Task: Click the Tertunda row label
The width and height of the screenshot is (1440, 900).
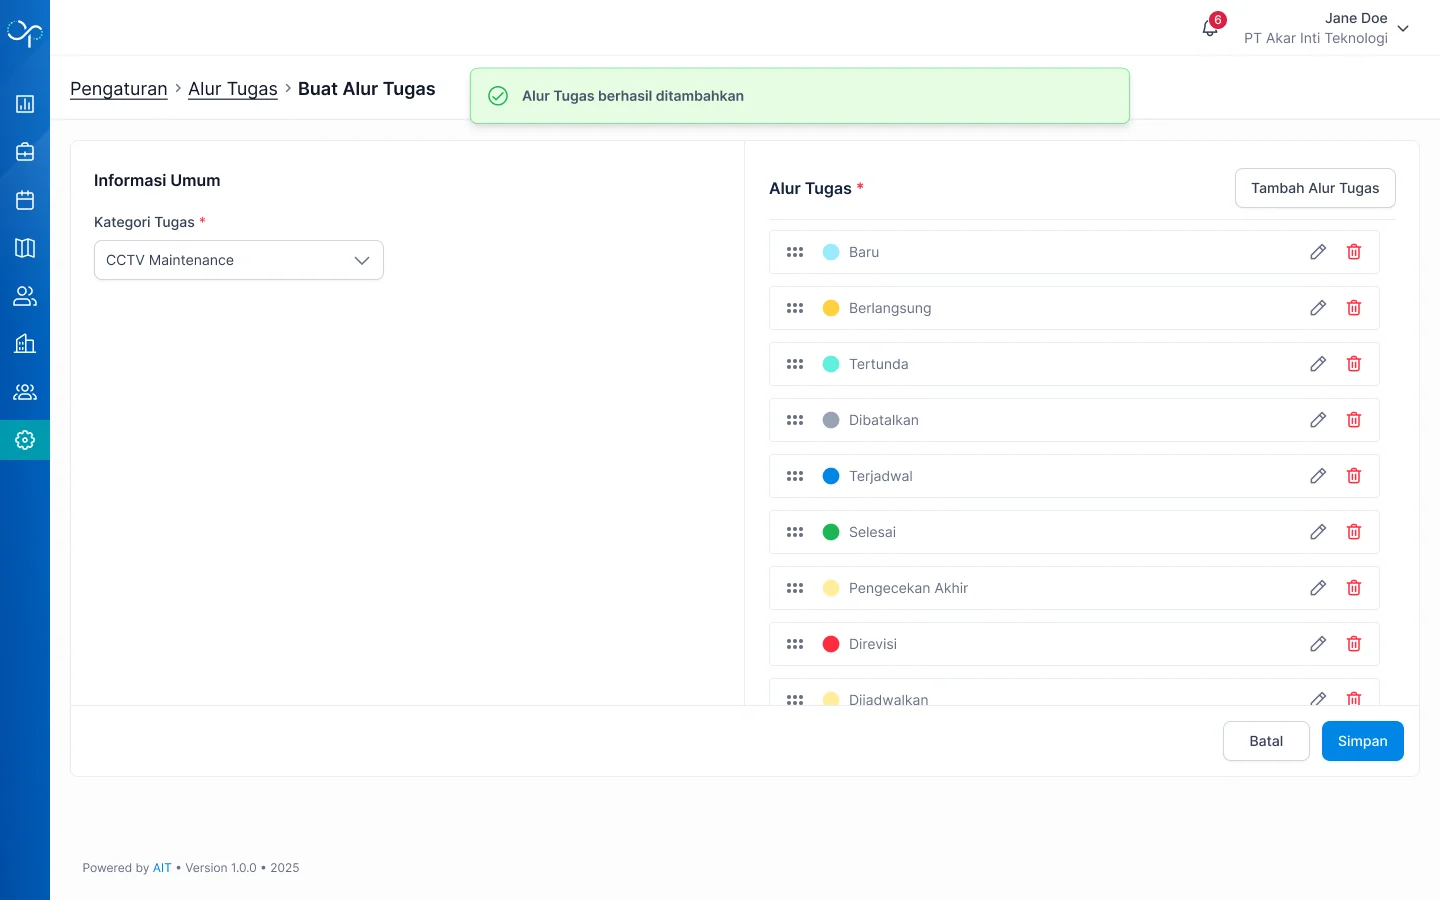Action: click(879, 364)
